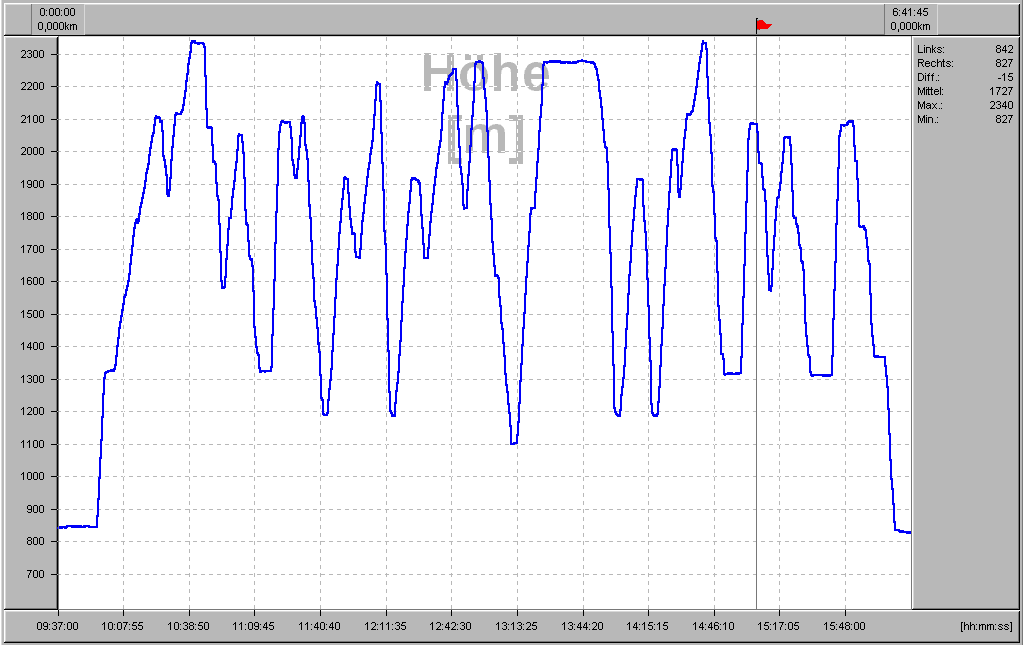Click the 700 label on altitude axis
The image size is (1023, 645).
coord(36,575)
